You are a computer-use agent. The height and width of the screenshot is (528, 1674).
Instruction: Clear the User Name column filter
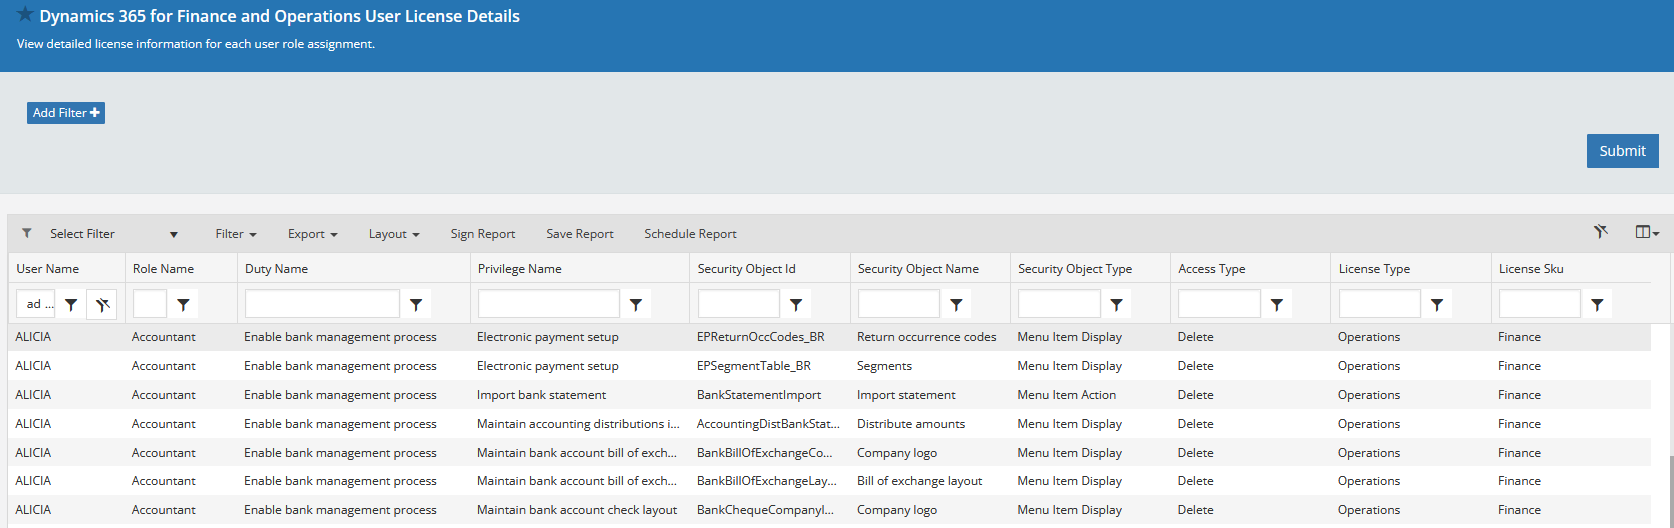coord(102,305)
